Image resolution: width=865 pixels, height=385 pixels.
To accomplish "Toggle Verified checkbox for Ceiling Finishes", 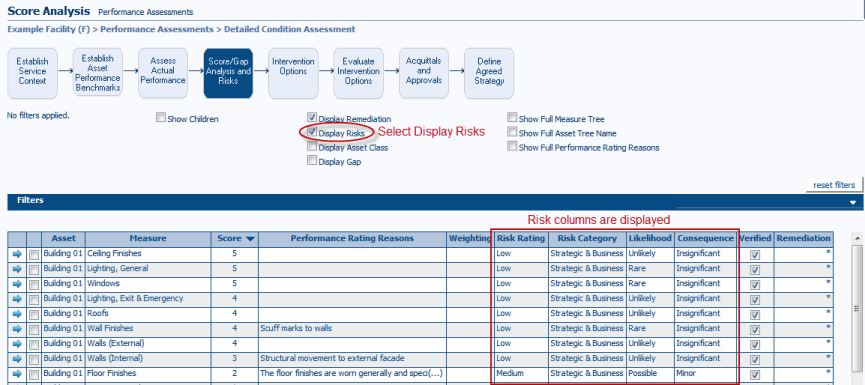I will click(755, 255).
